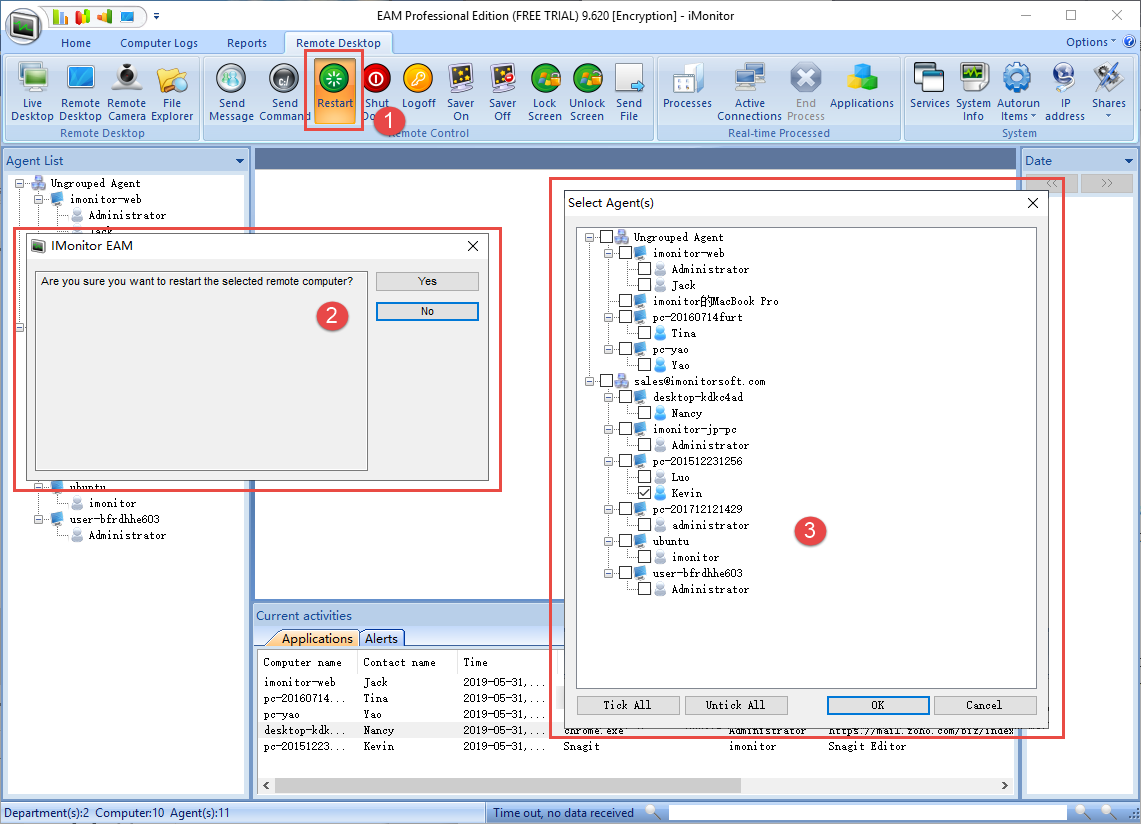Open Active Connections view
1141x824 pixels.
[x=750, y=92]
